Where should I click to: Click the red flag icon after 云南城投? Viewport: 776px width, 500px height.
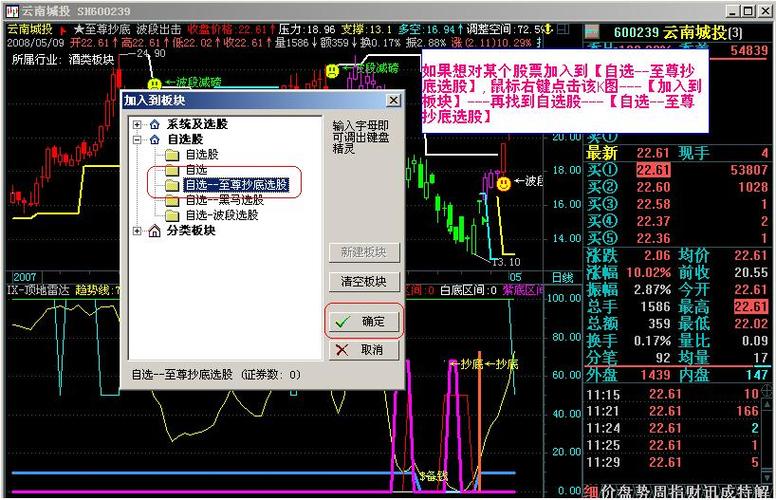pyautogui.click(x=63, y=31)
